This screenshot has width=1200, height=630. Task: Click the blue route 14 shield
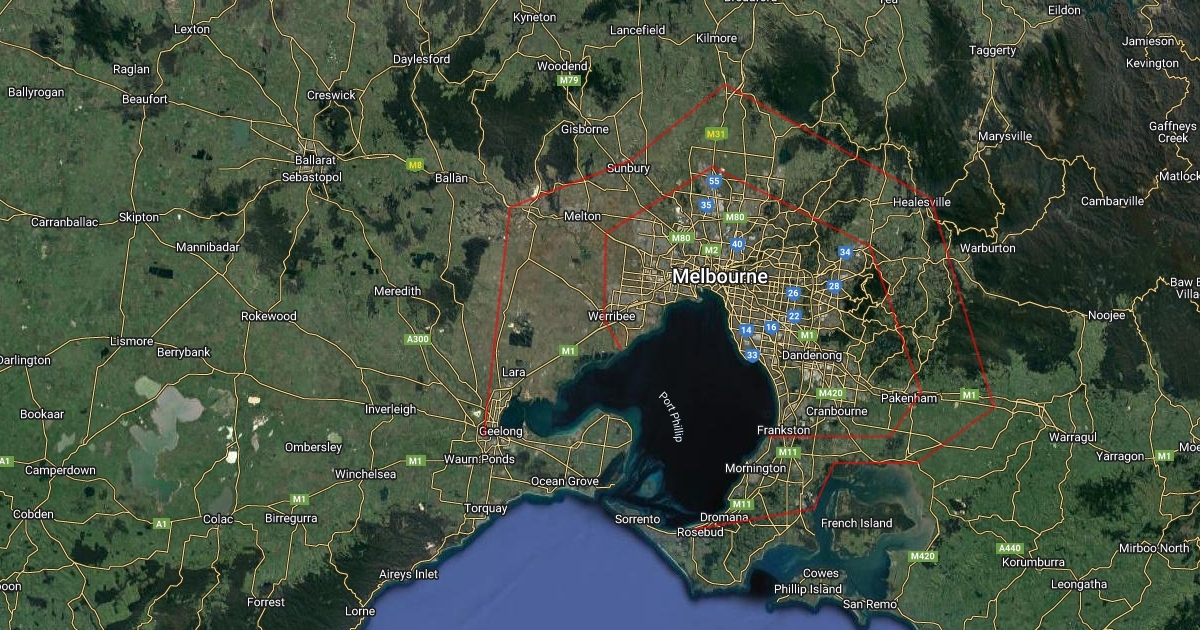pos(746,330)
